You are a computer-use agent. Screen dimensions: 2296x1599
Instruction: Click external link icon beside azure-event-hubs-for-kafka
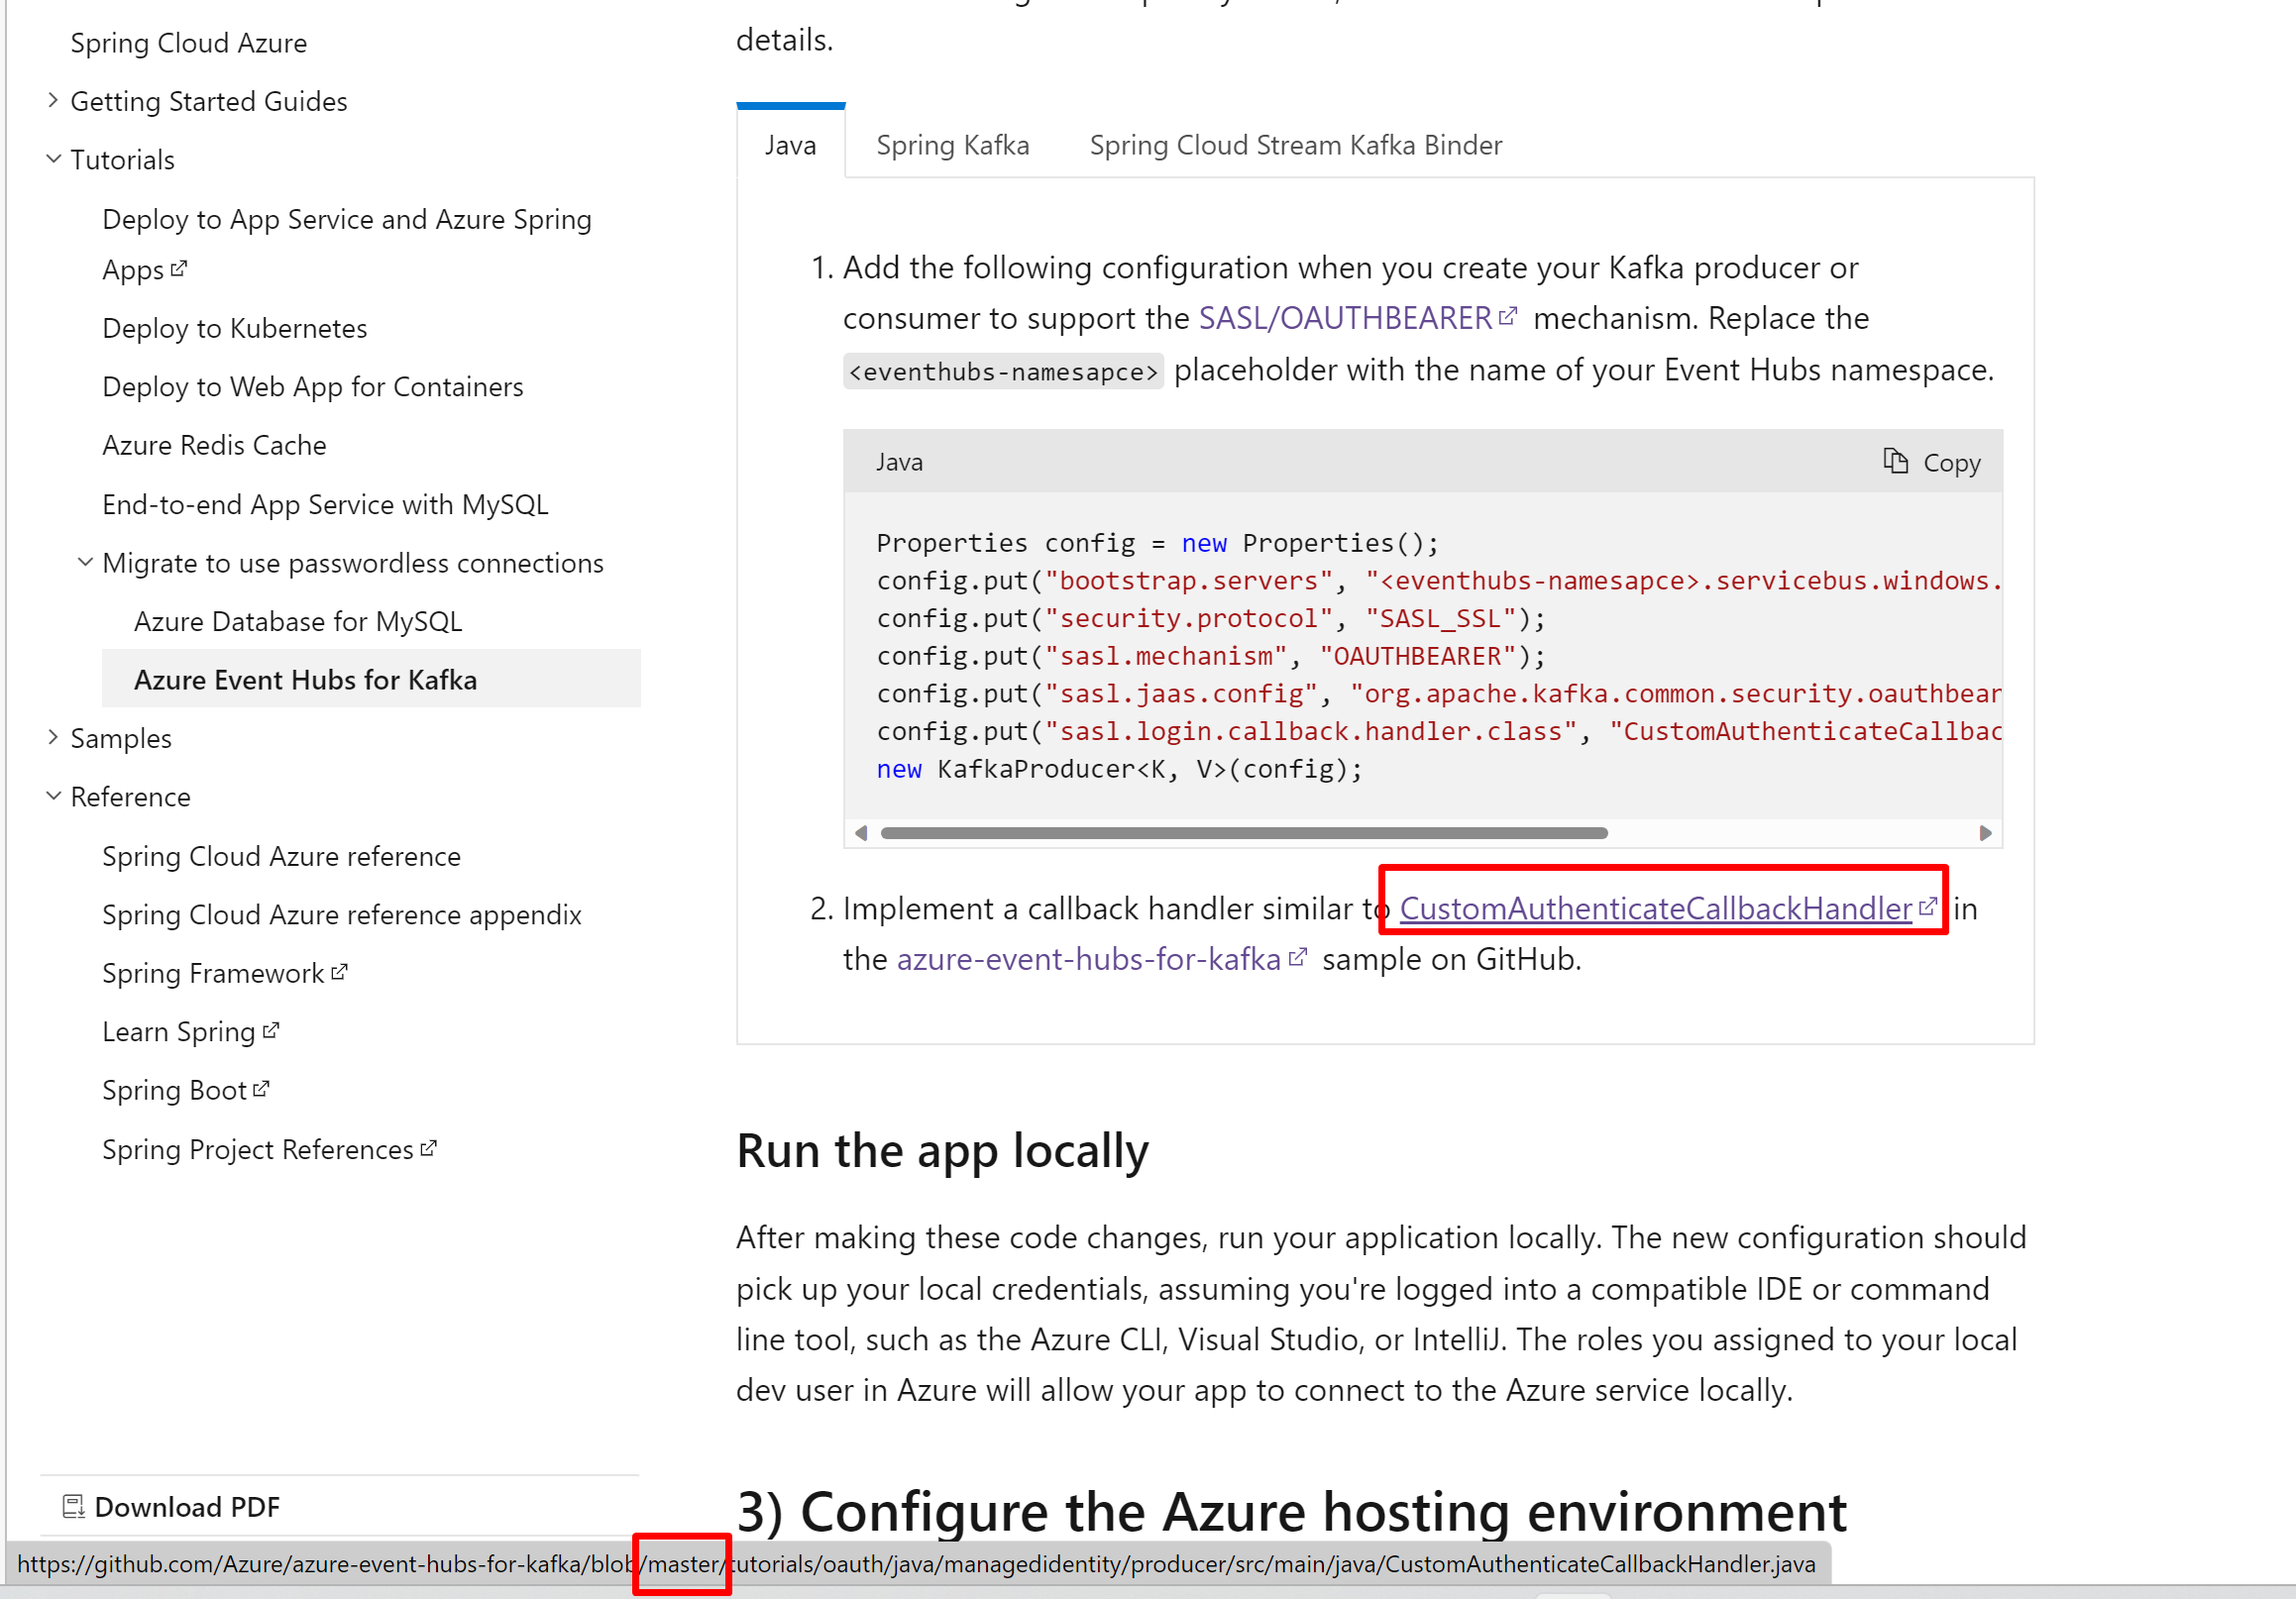tap(1298, 955)
